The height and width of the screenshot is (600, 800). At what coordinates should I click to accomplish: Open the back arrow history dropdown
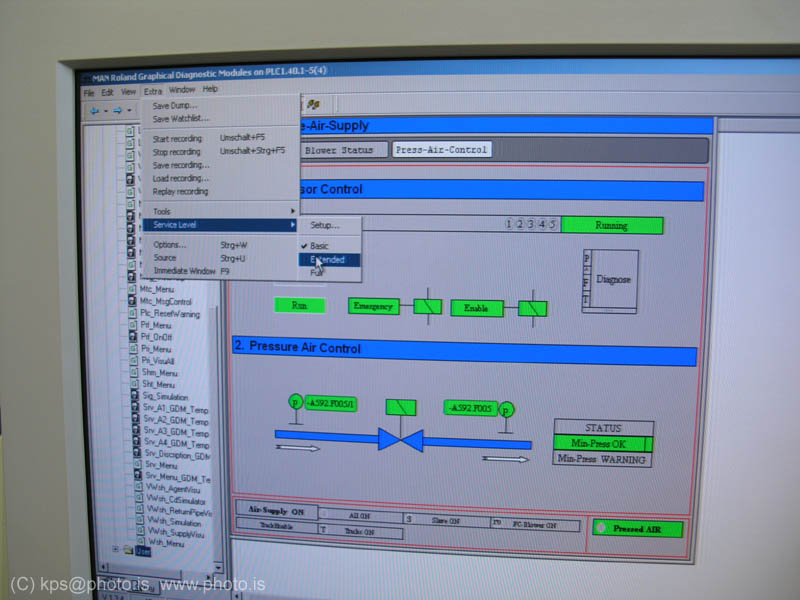(x=106, y=111)
